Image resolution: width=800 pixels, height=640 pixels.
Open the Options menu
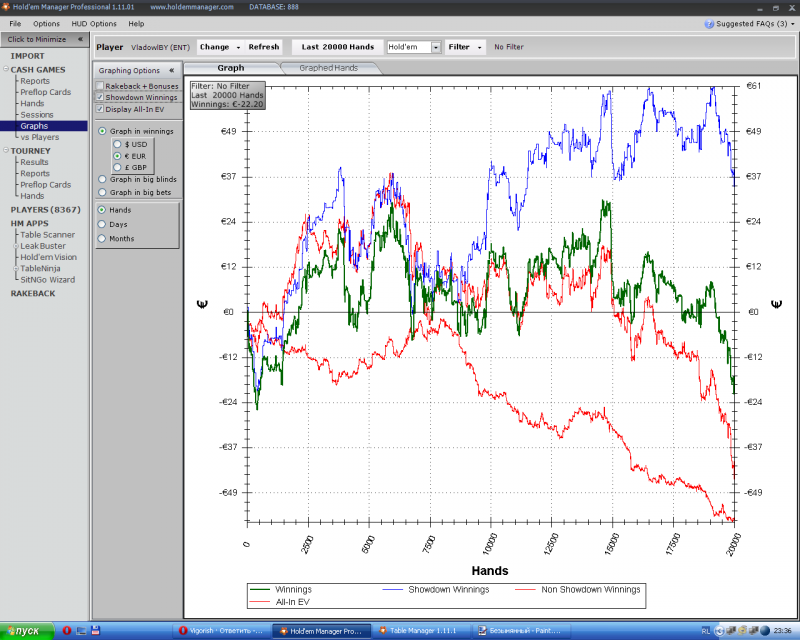tap(46, 23)
